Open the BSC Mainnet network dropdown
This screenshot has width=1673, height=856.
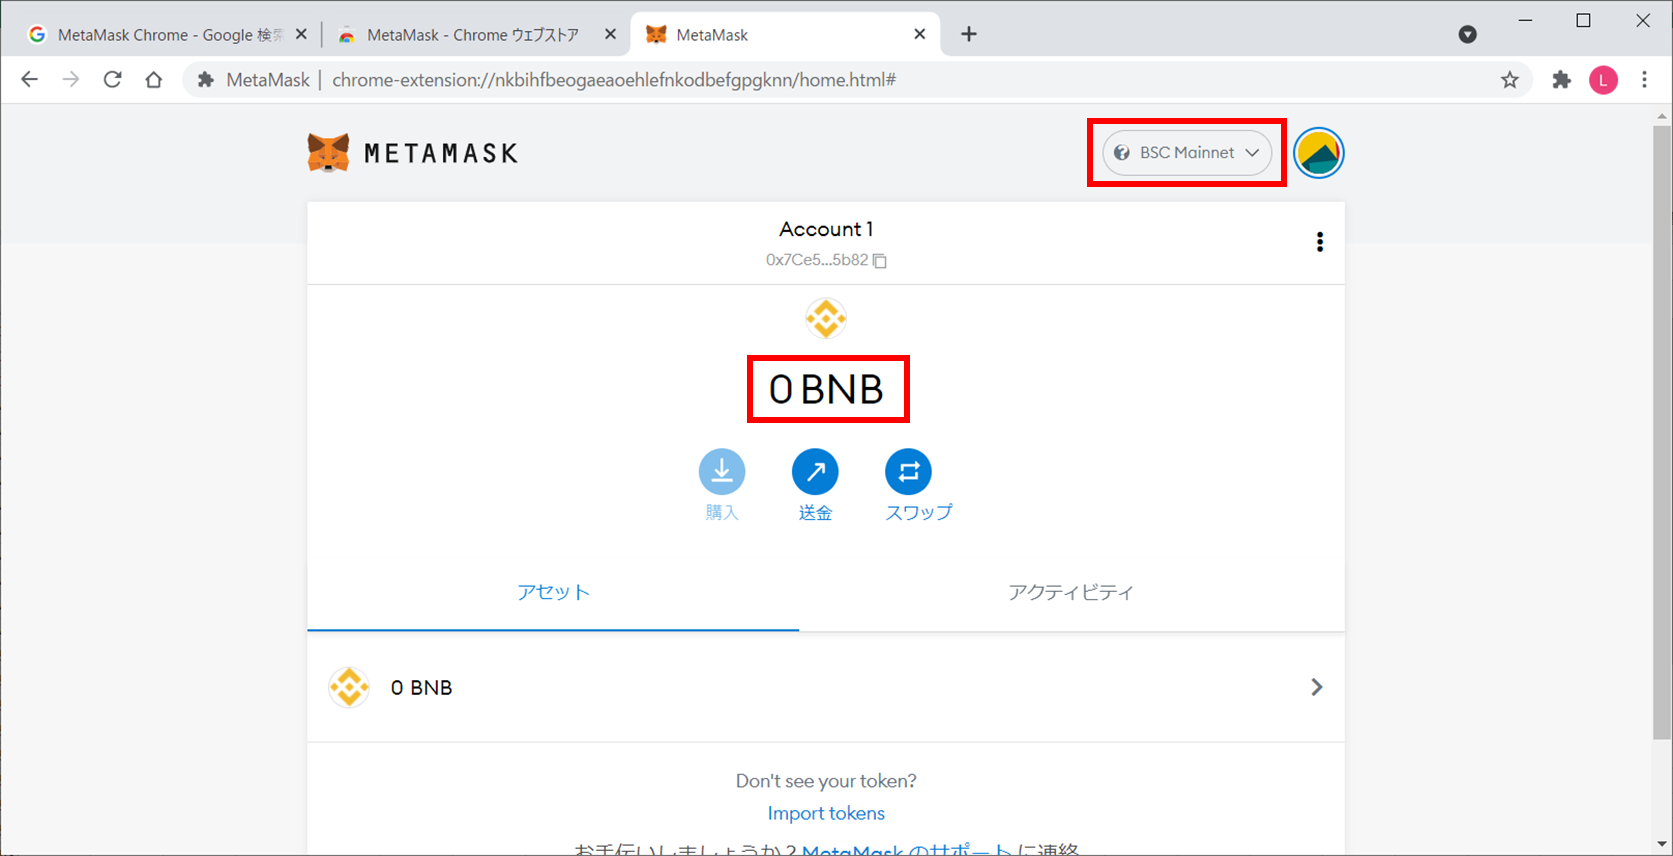[1187, 153]
